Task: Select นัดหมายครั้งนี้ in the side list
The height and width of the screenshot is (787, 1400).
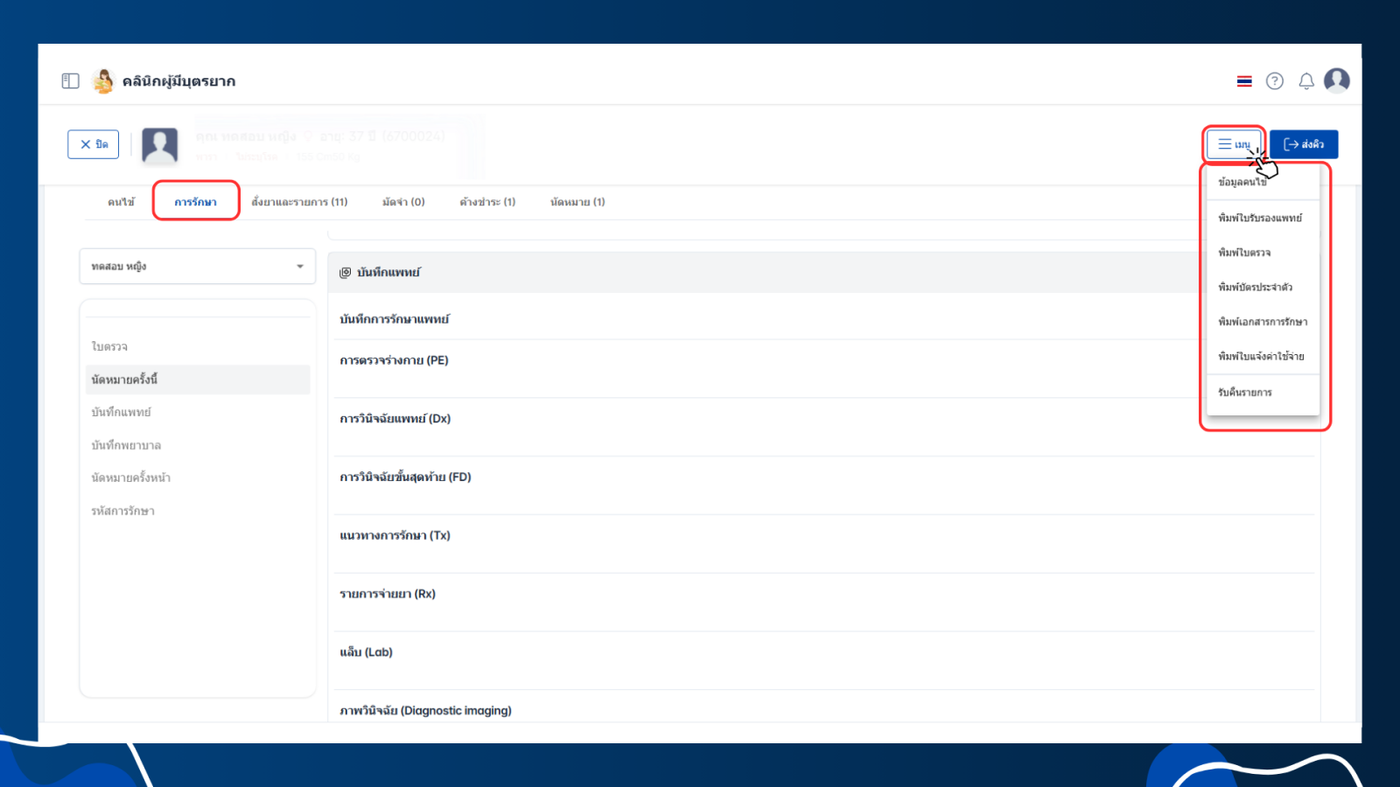Action: pos(198,380)
